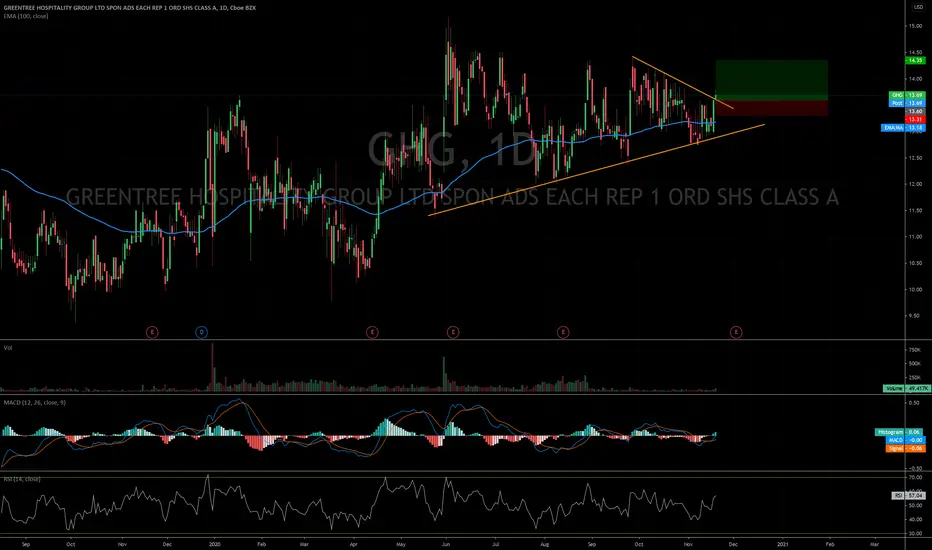Screen dimensions: 932x550
Task: Select the MACD (12, 26, close, 9) legend
Action: pyautogui.click(x=34, y=403)
